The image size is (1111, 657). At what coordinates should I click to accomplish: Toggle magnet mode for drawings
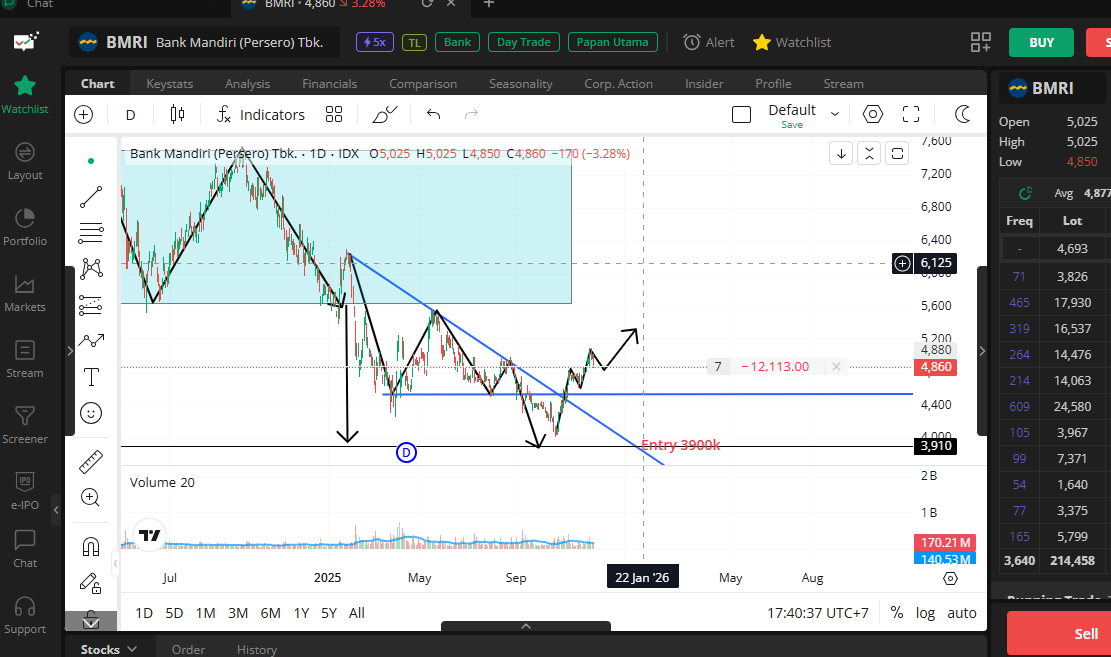[91, 546]
